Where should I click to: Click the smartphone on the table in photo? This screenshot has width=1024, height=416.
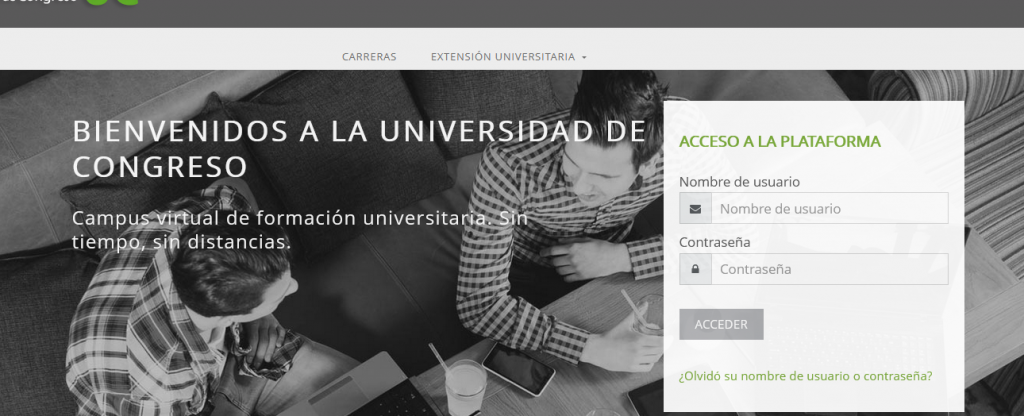pos(519,369)
